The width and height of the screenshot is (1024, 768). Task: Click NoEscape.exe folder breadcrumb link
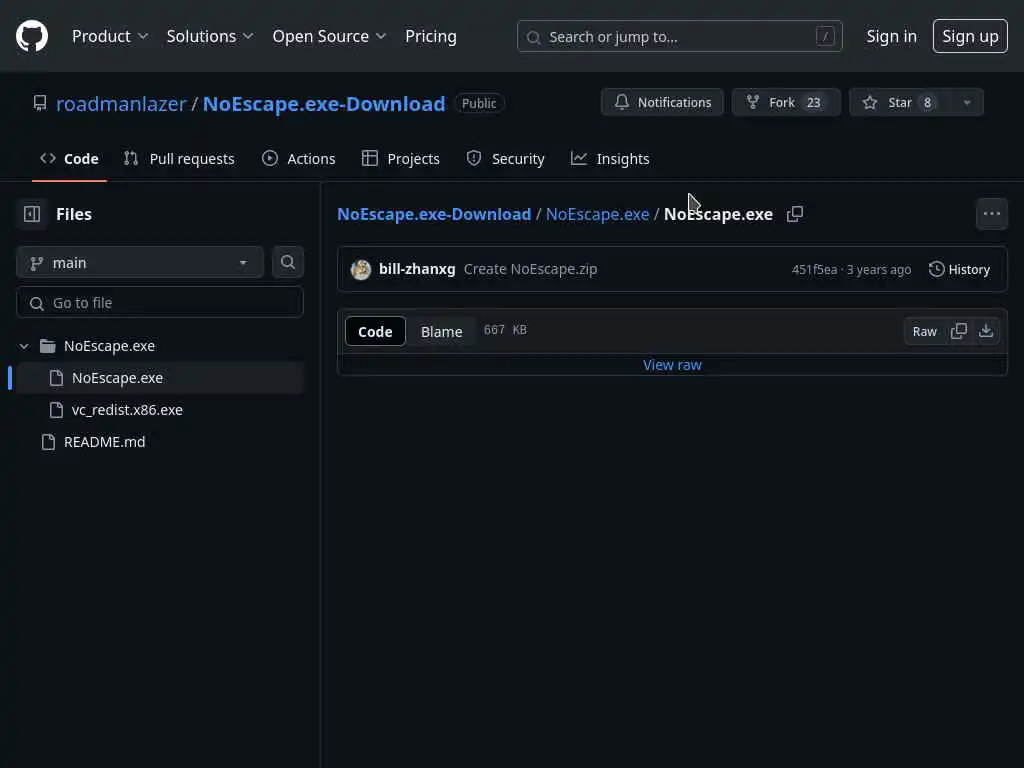[598, 214]
